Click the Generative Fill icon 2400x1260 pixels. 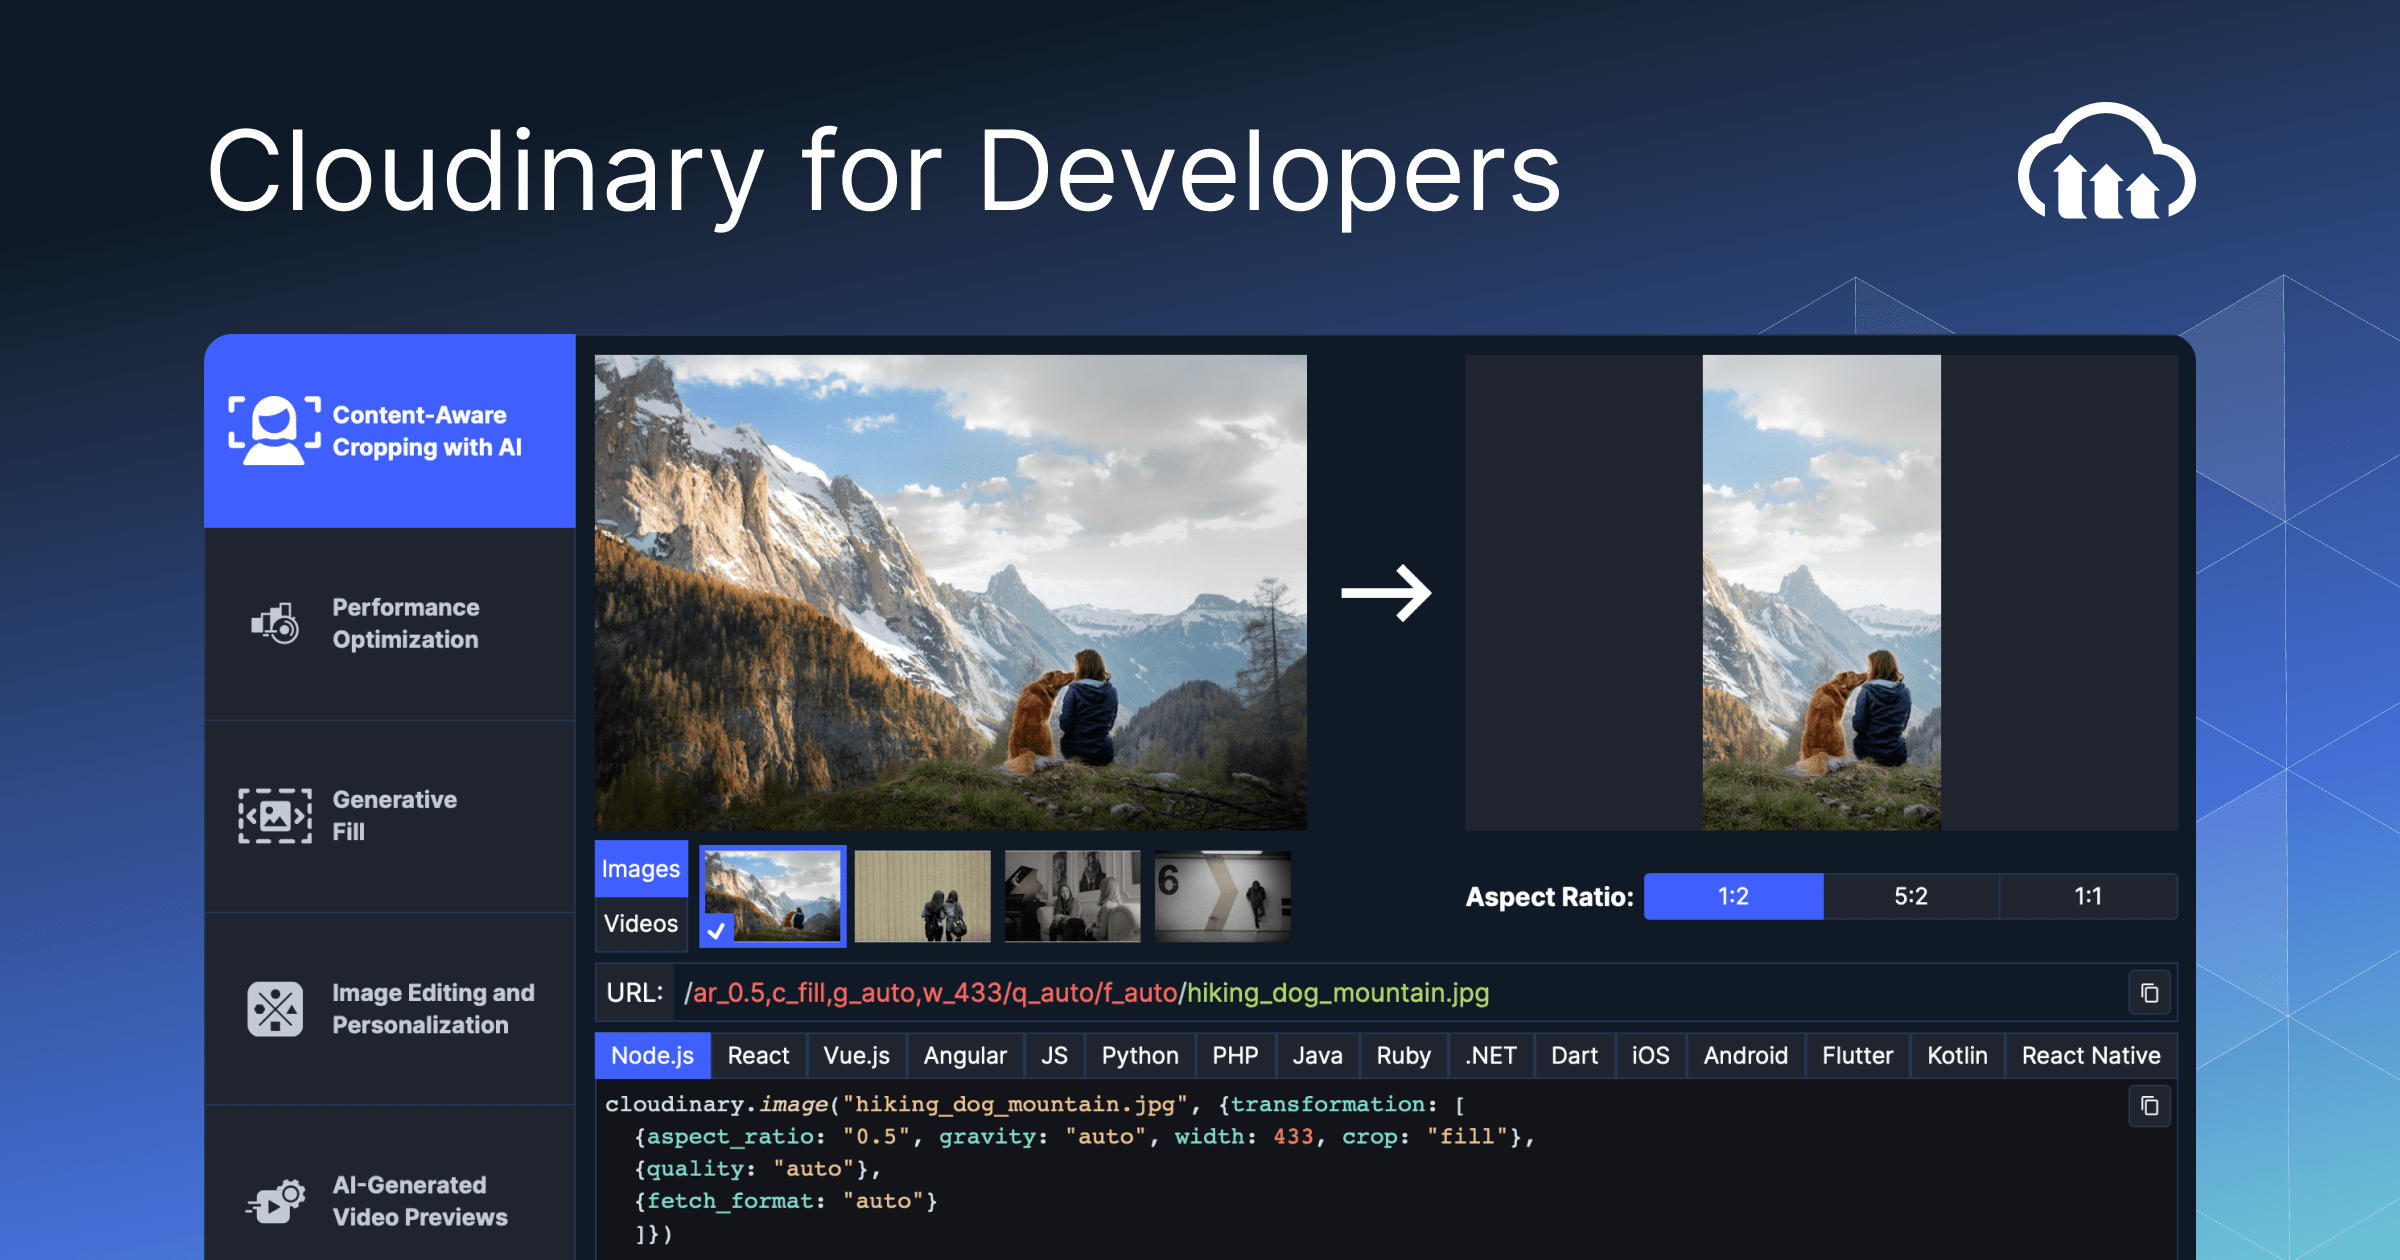point(274,815)
